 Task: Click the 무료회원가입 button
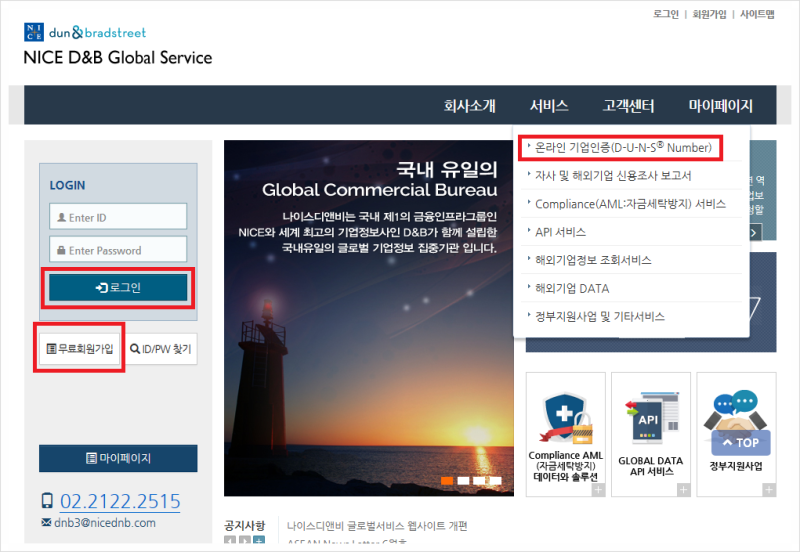tap(80, 348)
